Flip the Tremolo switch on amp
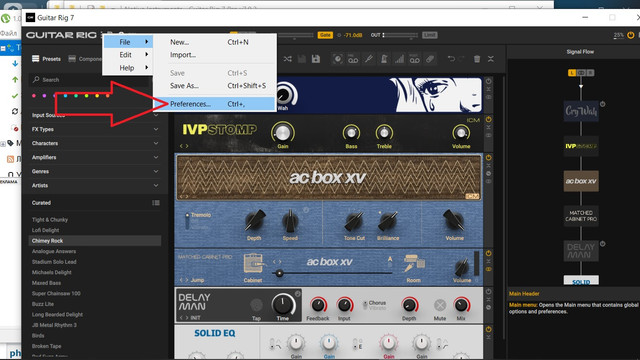Viewport: 640px width, 360px height. pyautogui.click(x=187, y=221)
